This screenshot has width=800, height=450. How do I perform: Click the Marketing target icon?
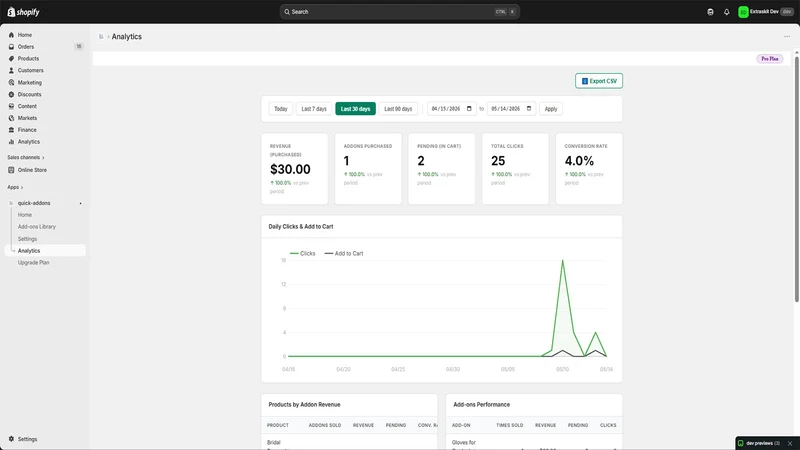click(x=11, y=82)
